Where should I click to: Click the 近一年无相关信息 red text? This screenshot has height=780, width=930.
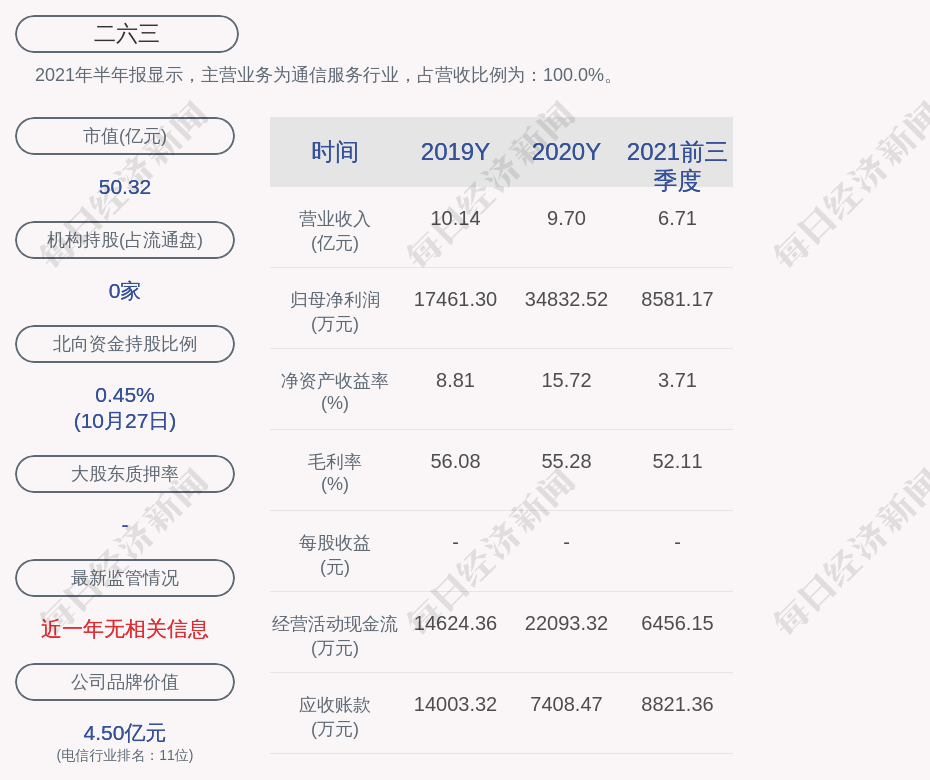pyautogui.click(x=124, y=630)
